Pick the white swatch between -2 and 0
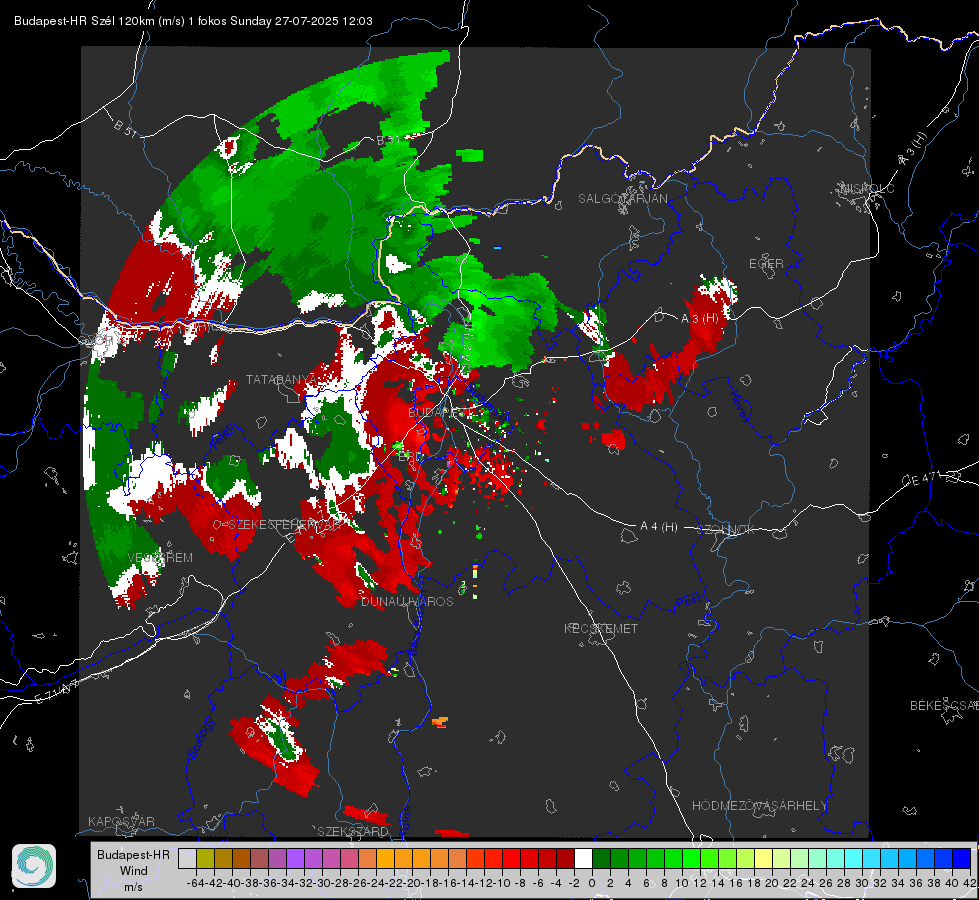Image resolution: width=979 pixels, height=900 pixels. point(583,858)
